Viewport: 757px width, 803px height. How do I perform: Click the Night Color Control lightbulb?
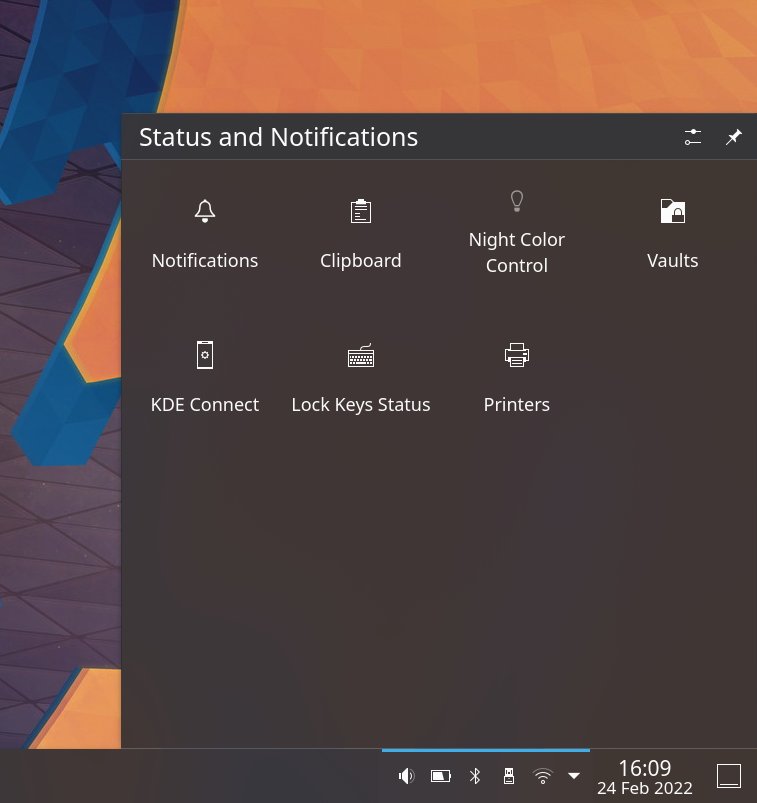517,201
